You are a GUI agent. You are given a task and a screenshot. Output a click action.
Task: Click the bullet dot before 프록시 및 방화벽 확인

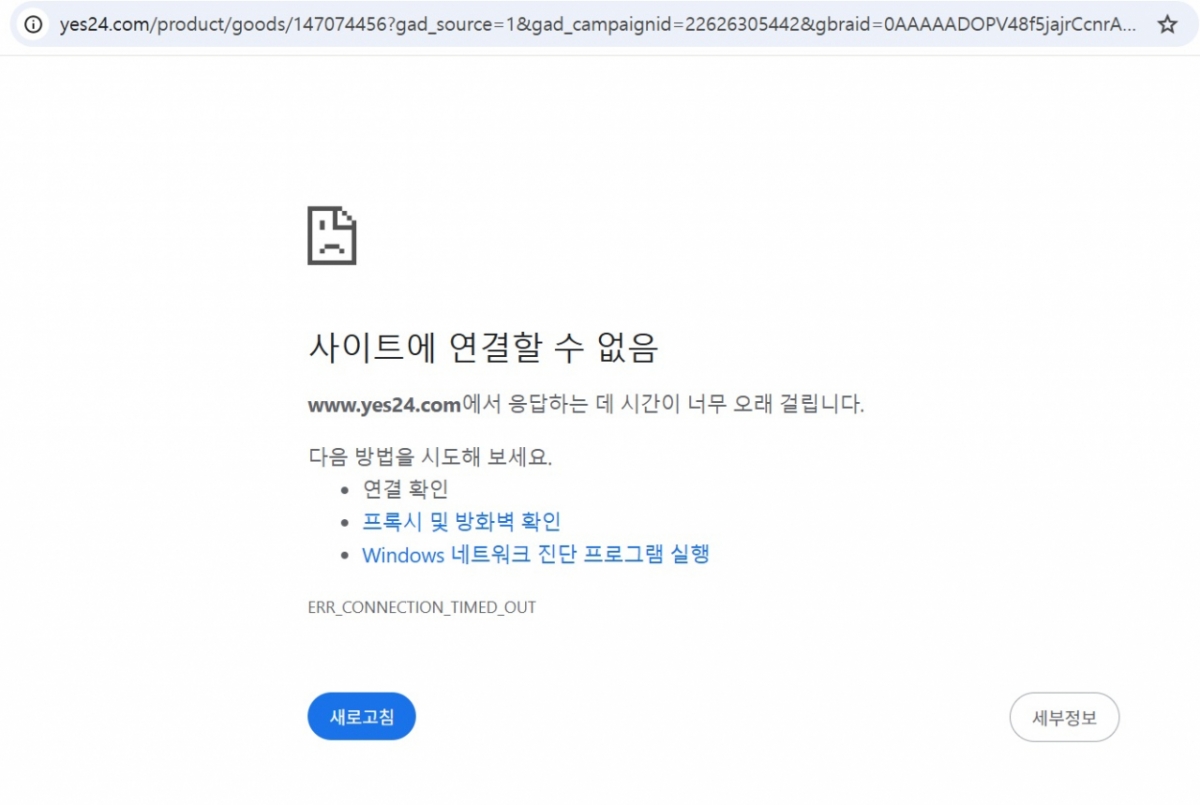point(344,523)
